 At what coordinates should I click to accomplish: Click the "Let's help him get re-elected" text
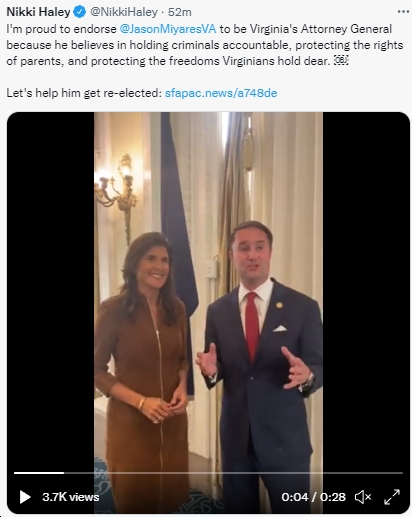pyautogui.click(x=84, y=93)
